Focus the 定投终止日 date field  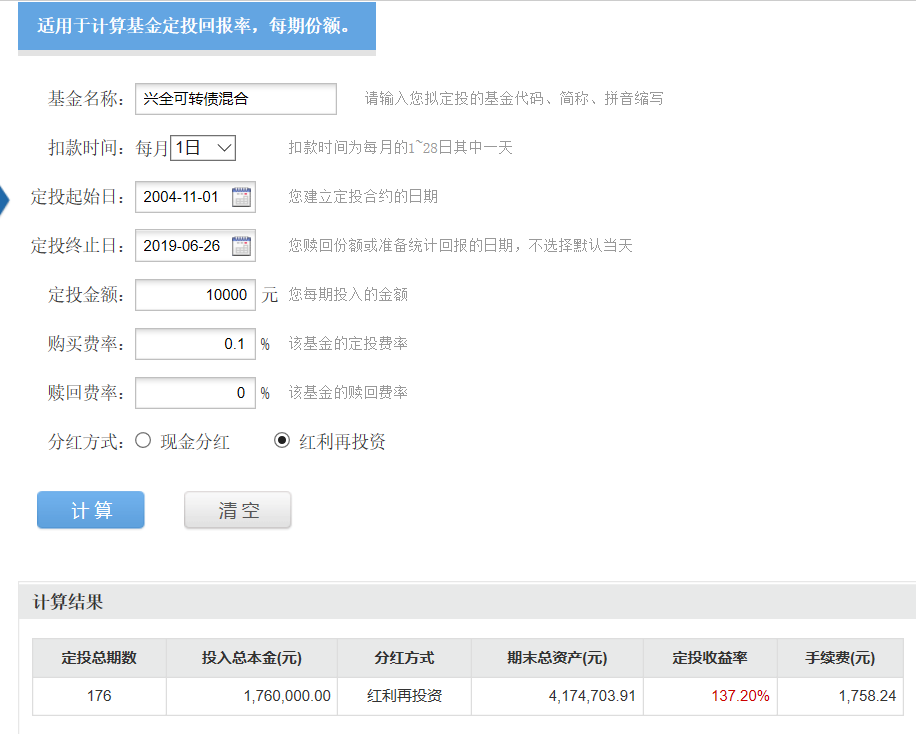[x=184, y=246]
